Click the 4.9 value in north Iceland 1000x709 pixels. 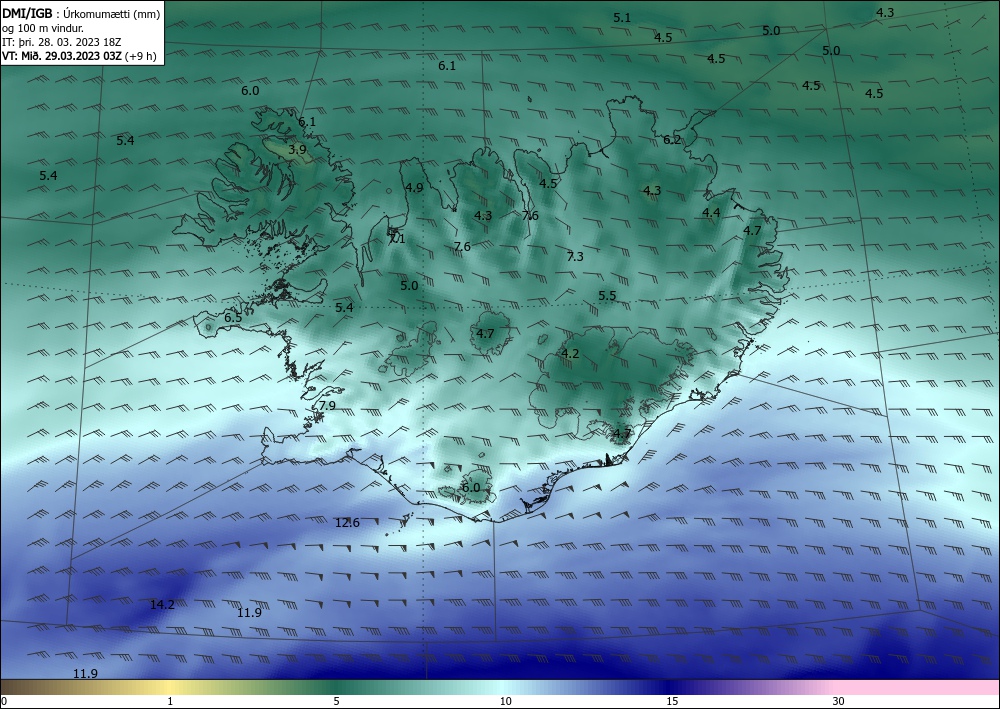point(414,187)
